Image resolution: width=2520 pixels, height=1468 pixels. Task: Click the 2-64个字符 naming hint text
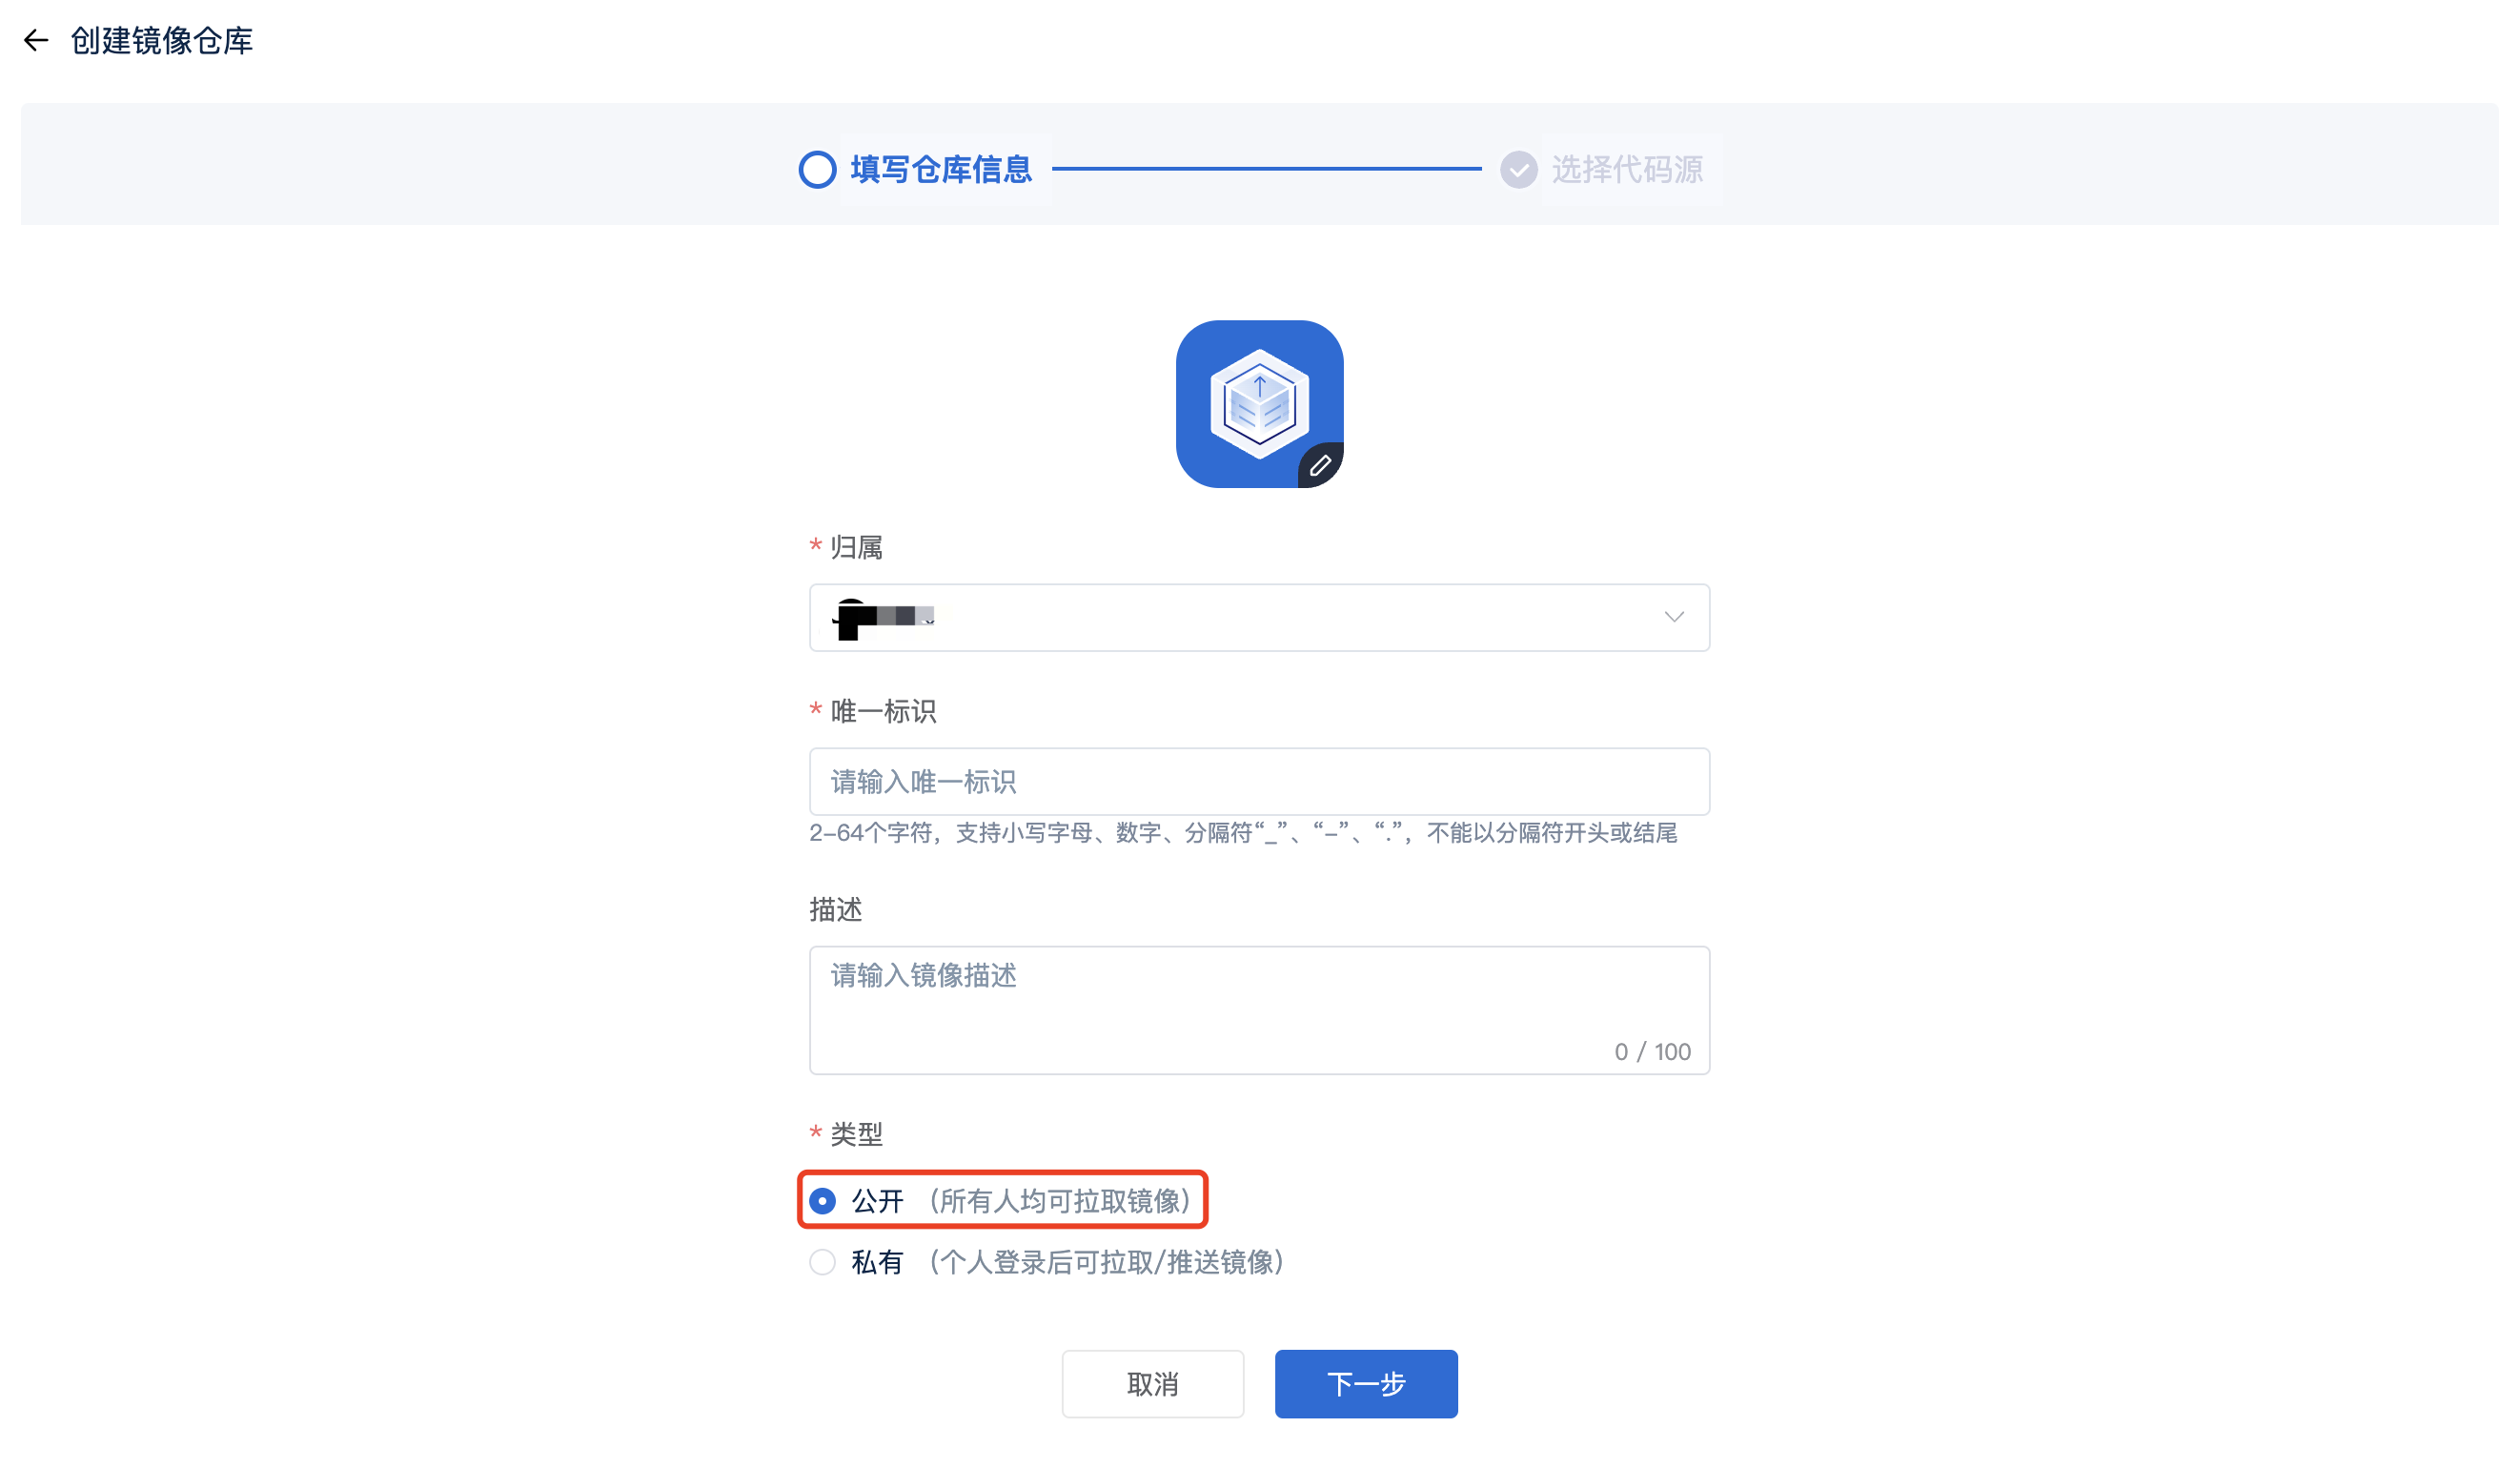point(1243,833)
